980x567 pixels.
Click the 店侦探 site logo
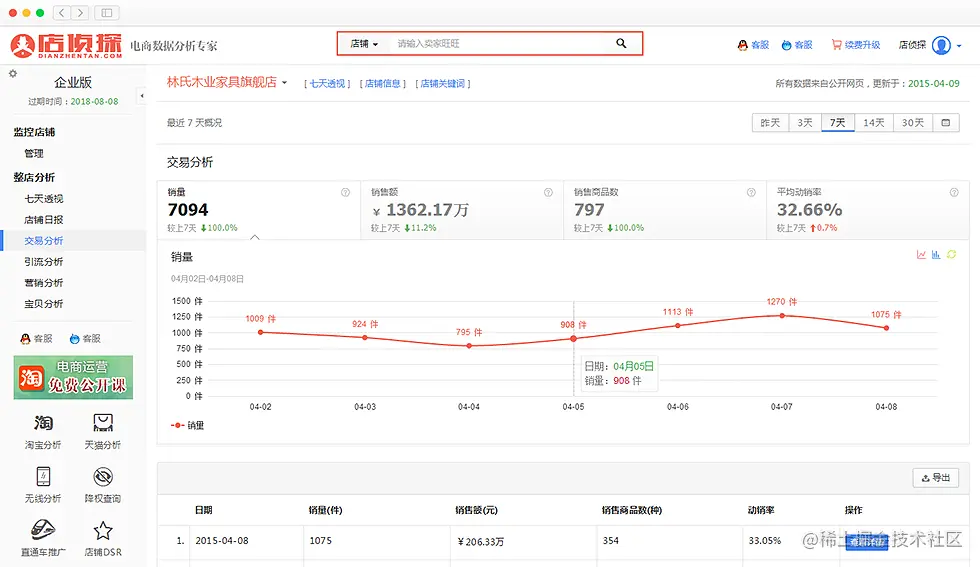point(66,45)
